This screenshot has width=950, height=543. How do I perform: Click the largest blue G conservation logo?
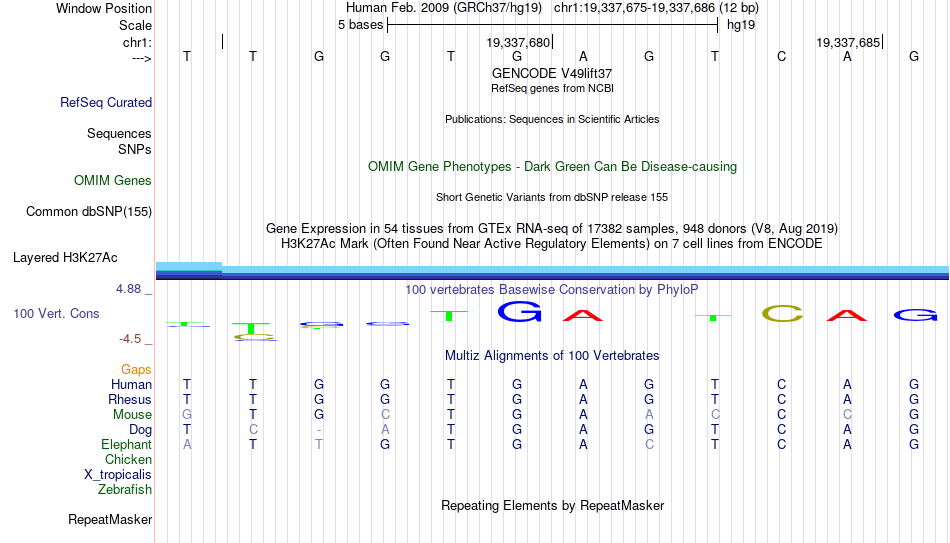click(x=519, y=311)
